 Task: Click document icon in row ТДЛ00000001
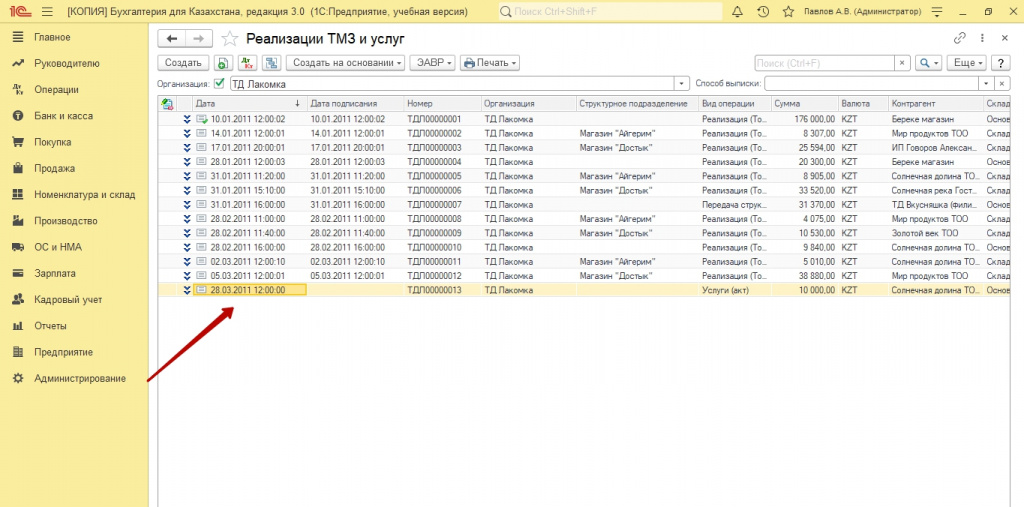click(202, 119)
